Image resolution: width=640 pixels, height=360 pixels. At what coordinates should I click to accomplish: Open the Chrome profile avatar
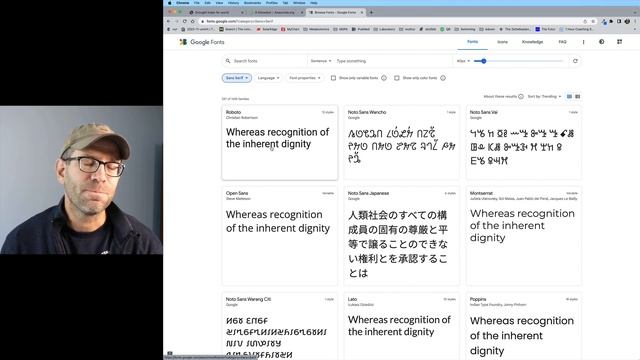(x=627, y=21)
